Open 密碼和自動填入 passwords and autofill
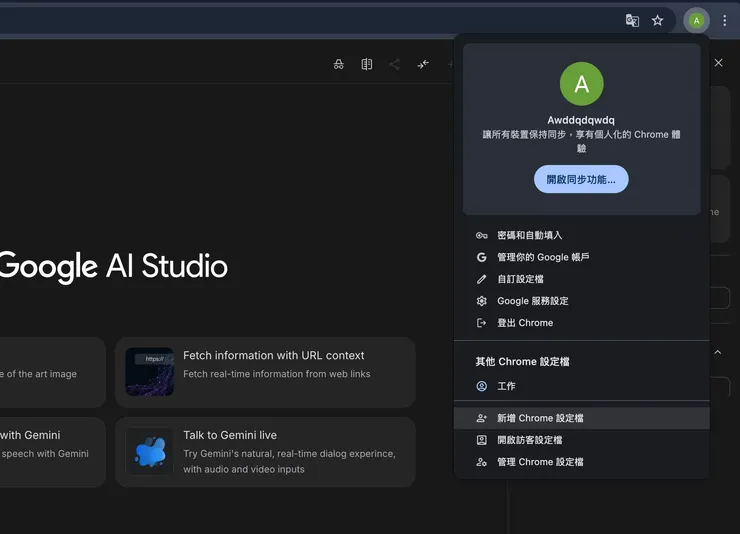 [529, 235]
